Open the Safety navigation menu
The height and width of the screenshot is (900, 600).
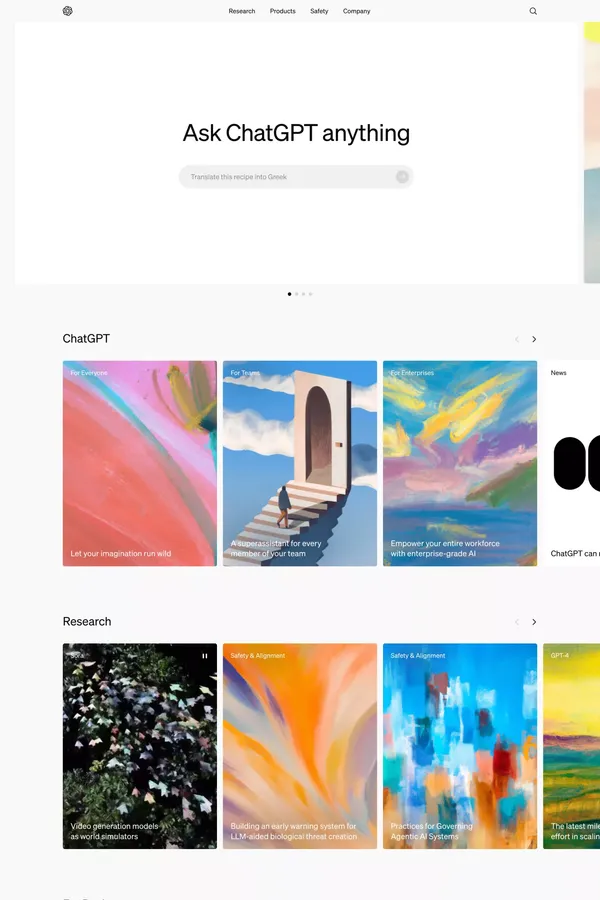coord(319,11)
